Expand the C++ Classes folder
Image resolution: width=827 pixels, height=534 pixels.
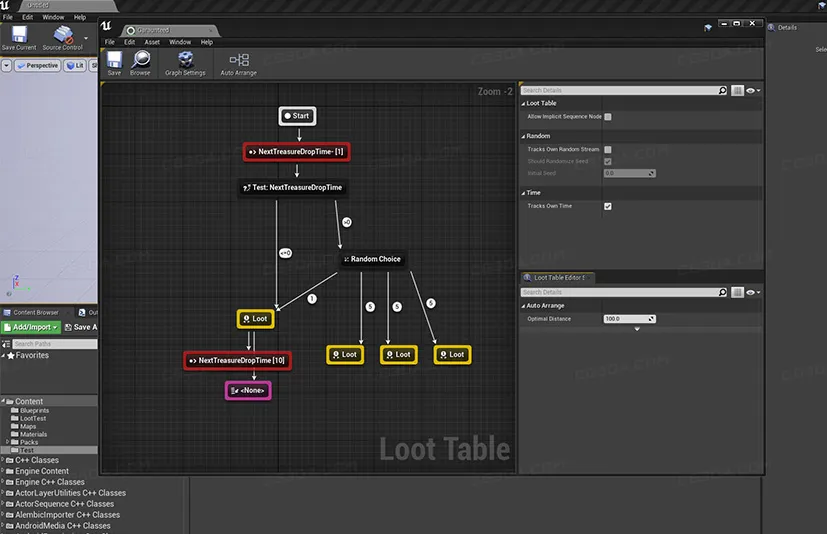pyautogui.click(x=3, y=460)
